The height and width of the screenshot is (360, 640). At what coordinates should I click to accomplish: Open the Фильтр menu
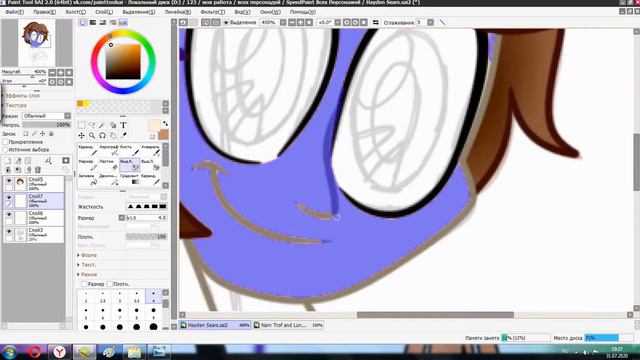click(x=213, y=12)
